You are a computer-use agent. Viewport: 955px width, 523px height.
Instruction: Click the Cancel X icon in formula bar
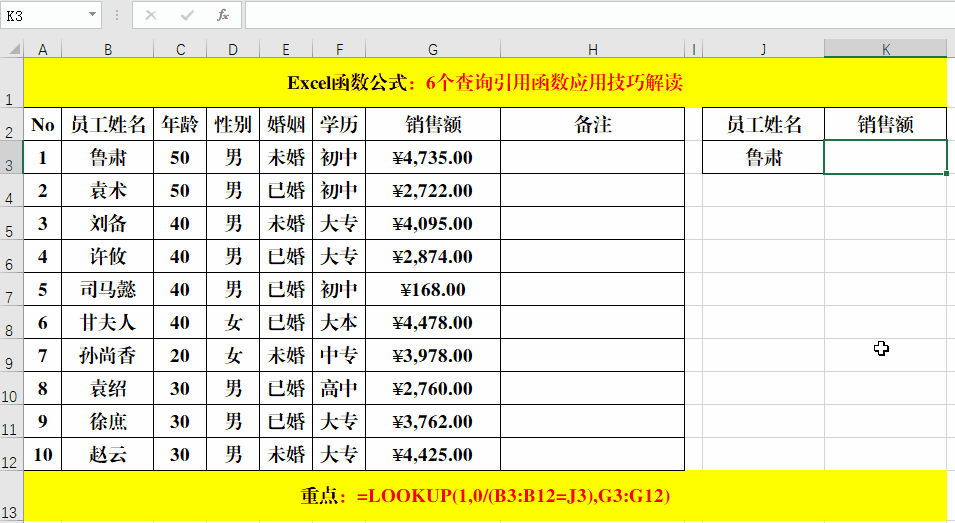pos(151,15)
